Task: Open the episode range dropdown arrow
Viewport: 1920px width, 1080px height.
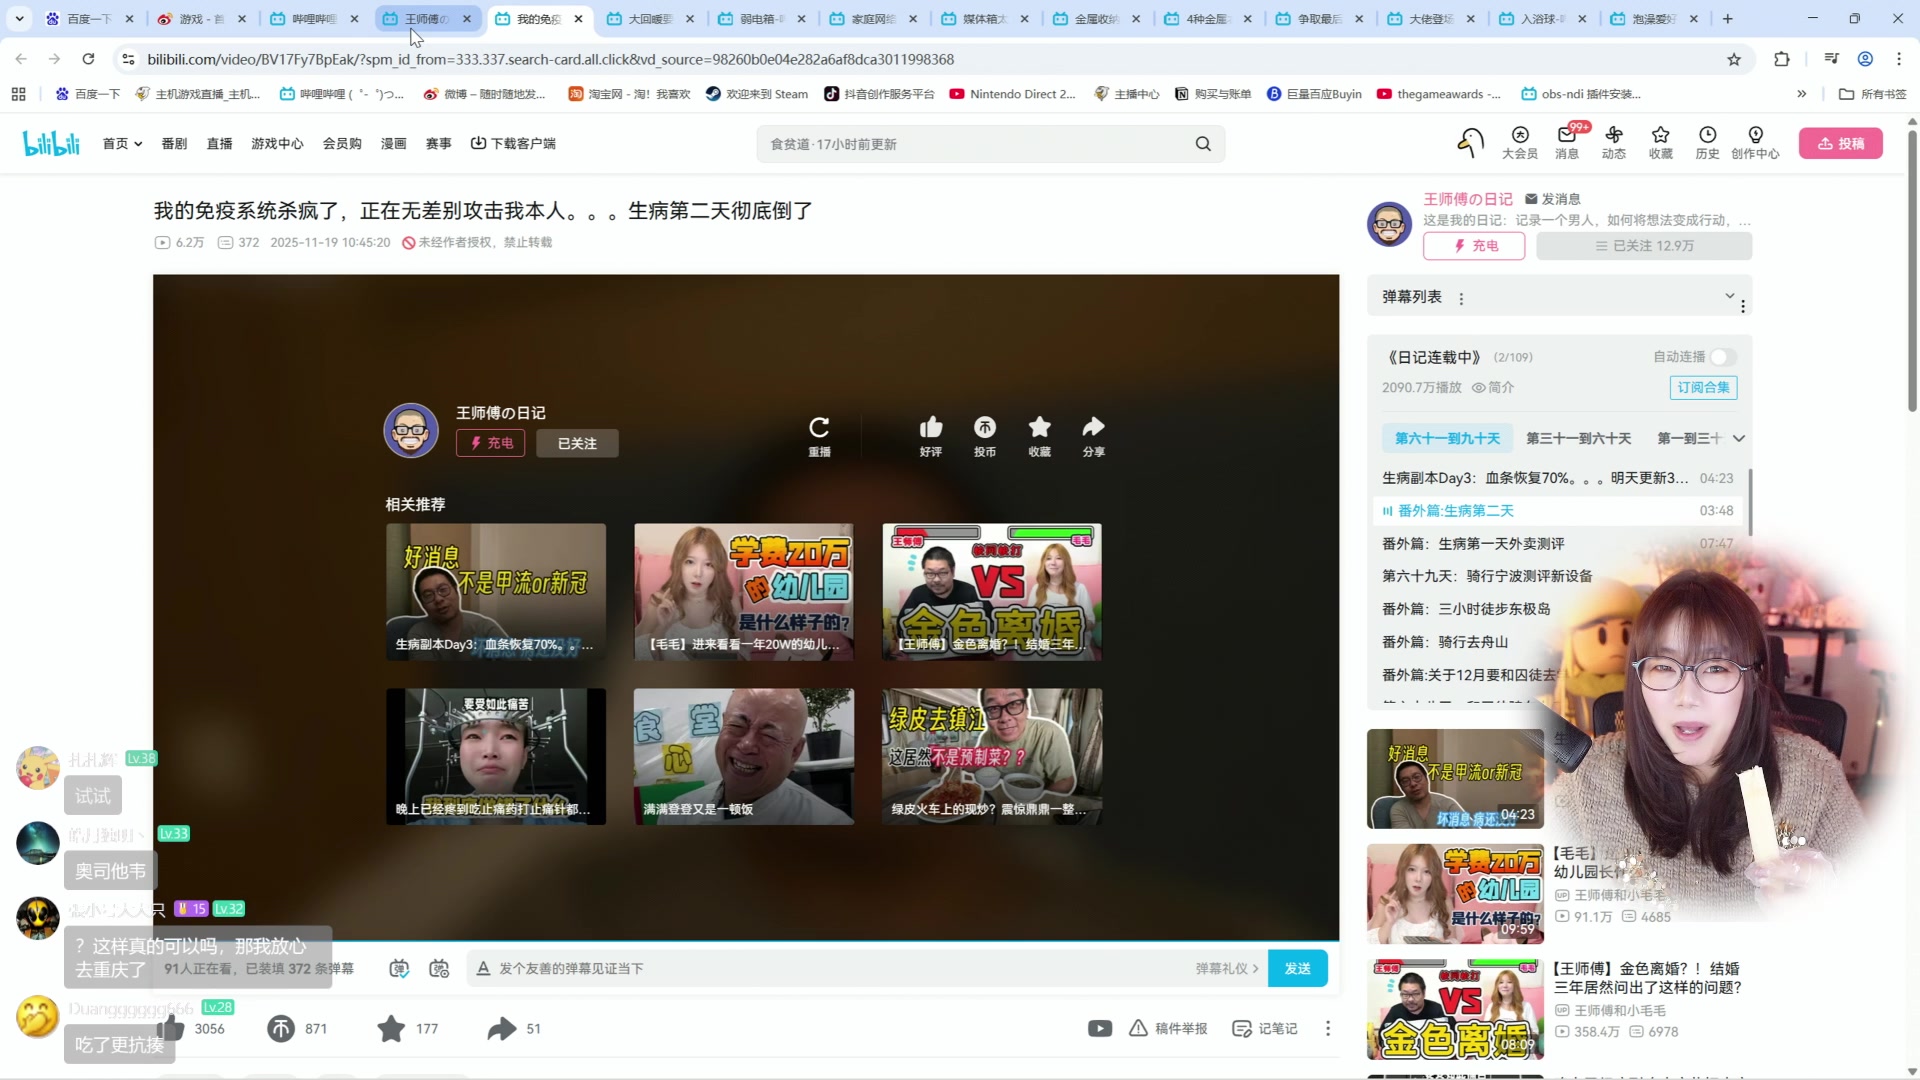Action: point(1739,438)
